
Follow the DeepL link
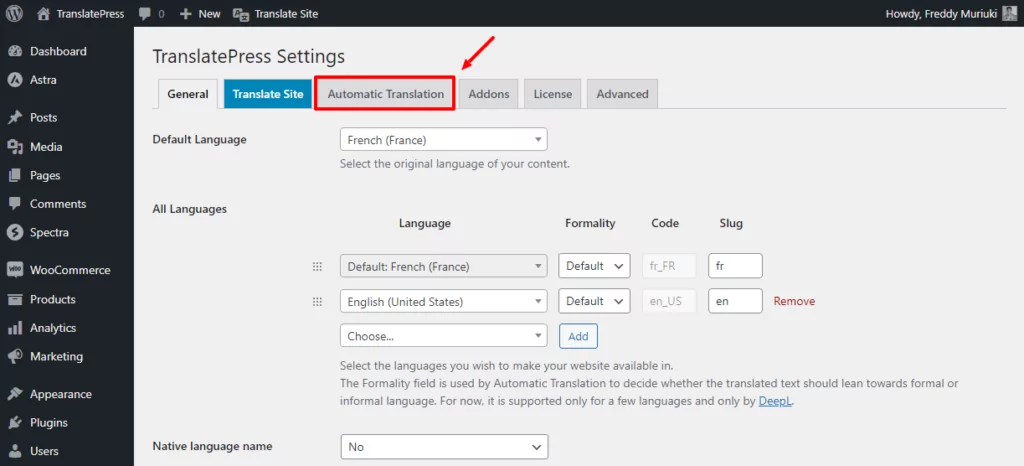(775, 401)
